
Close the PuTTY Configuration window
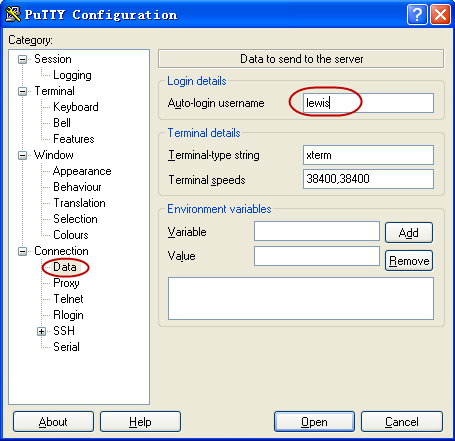pos(440,15)
